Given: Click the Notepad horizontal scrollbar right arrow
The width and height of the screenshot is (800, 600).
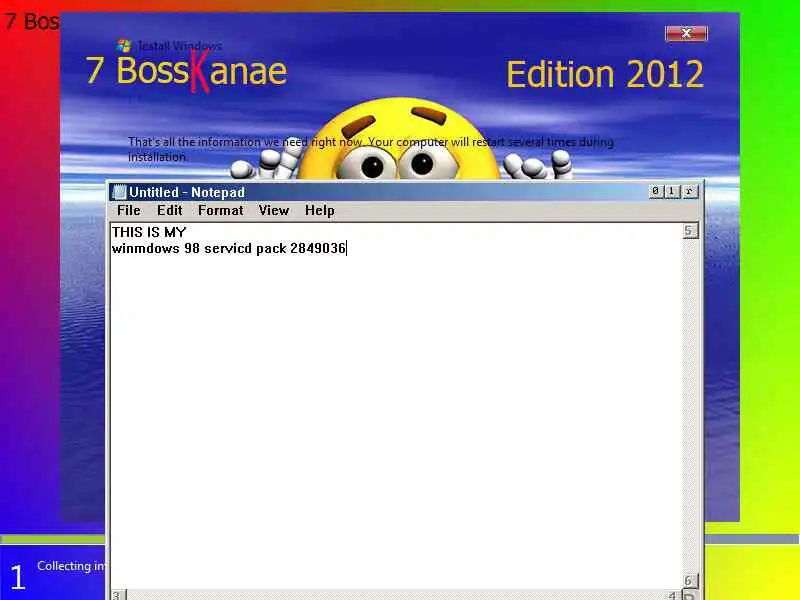Looking at the screenshot, I should 674,595.
